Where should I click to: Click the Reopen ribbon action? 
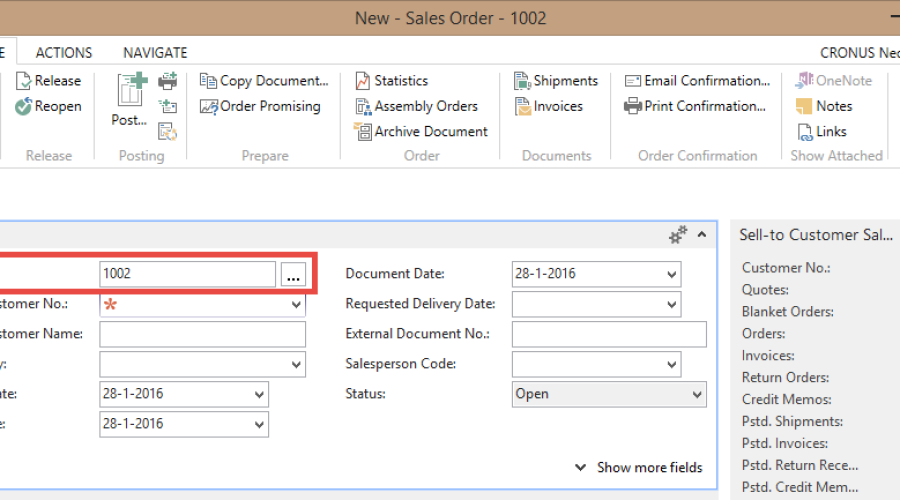[48, 106]
